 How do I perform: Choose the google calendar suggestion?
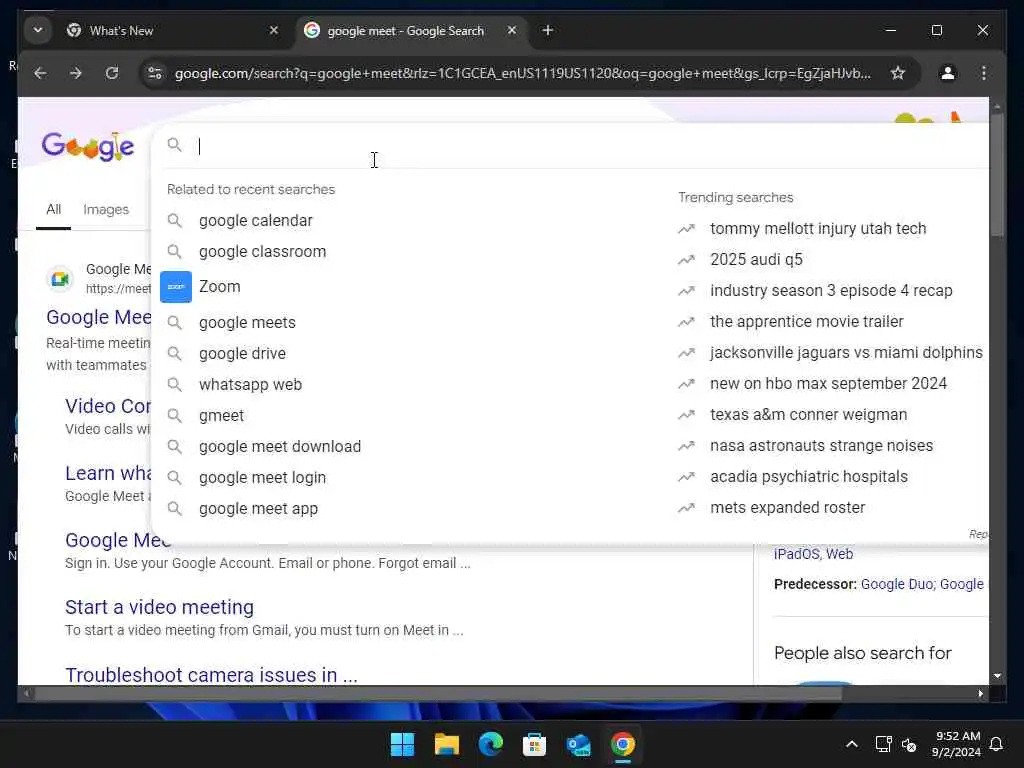coord(255,221)
